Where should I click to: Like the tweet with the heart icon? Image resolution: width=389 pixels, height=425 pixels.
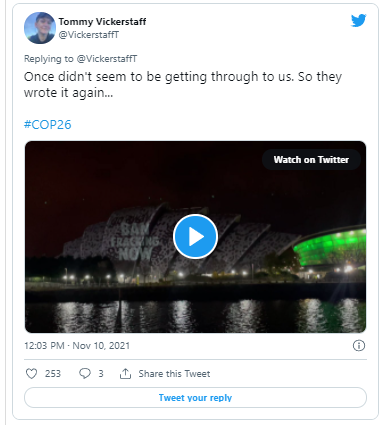coord(31,374)
